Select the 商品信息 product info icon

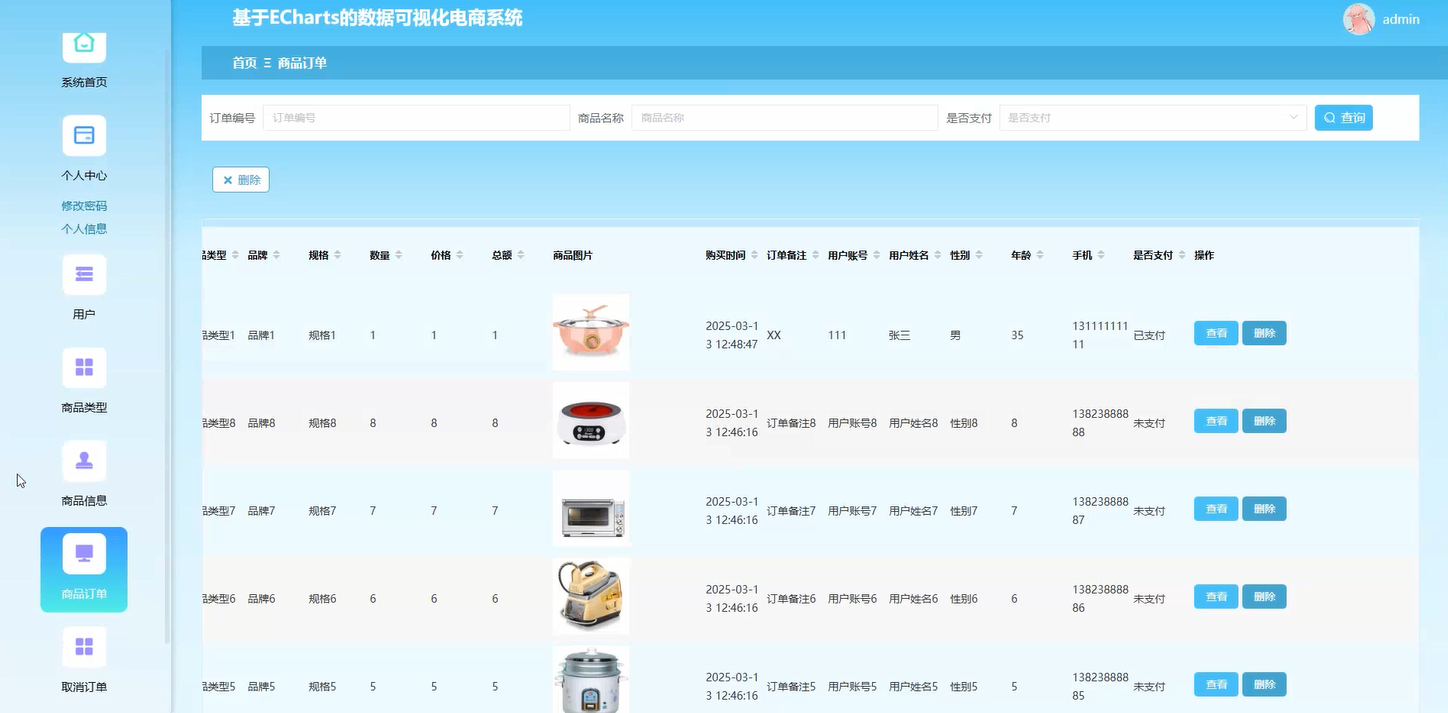[x=84, y=460]
